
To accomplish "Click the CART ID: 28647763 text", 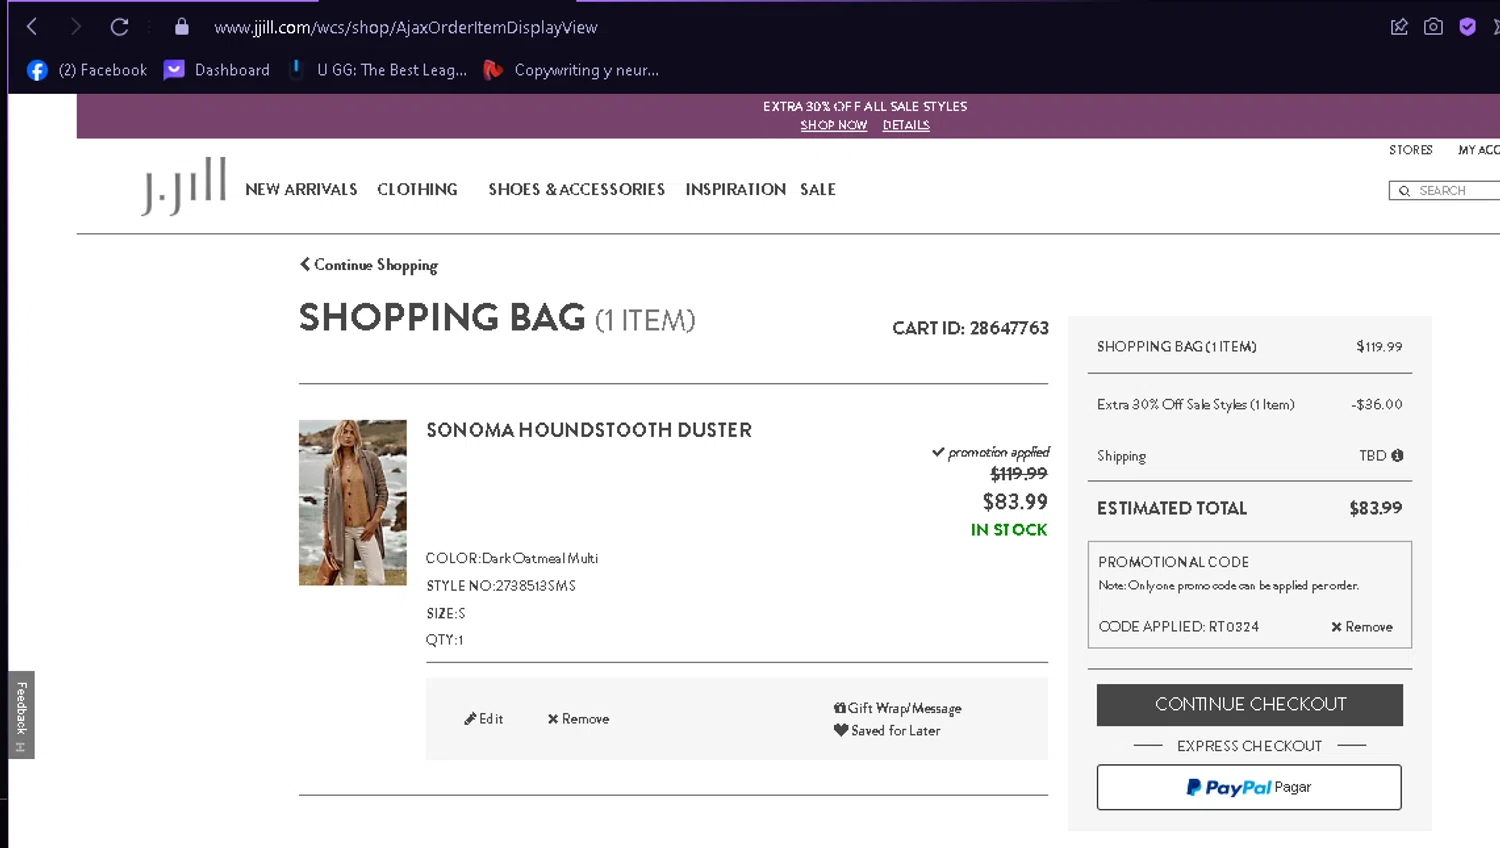I will 970,328.
